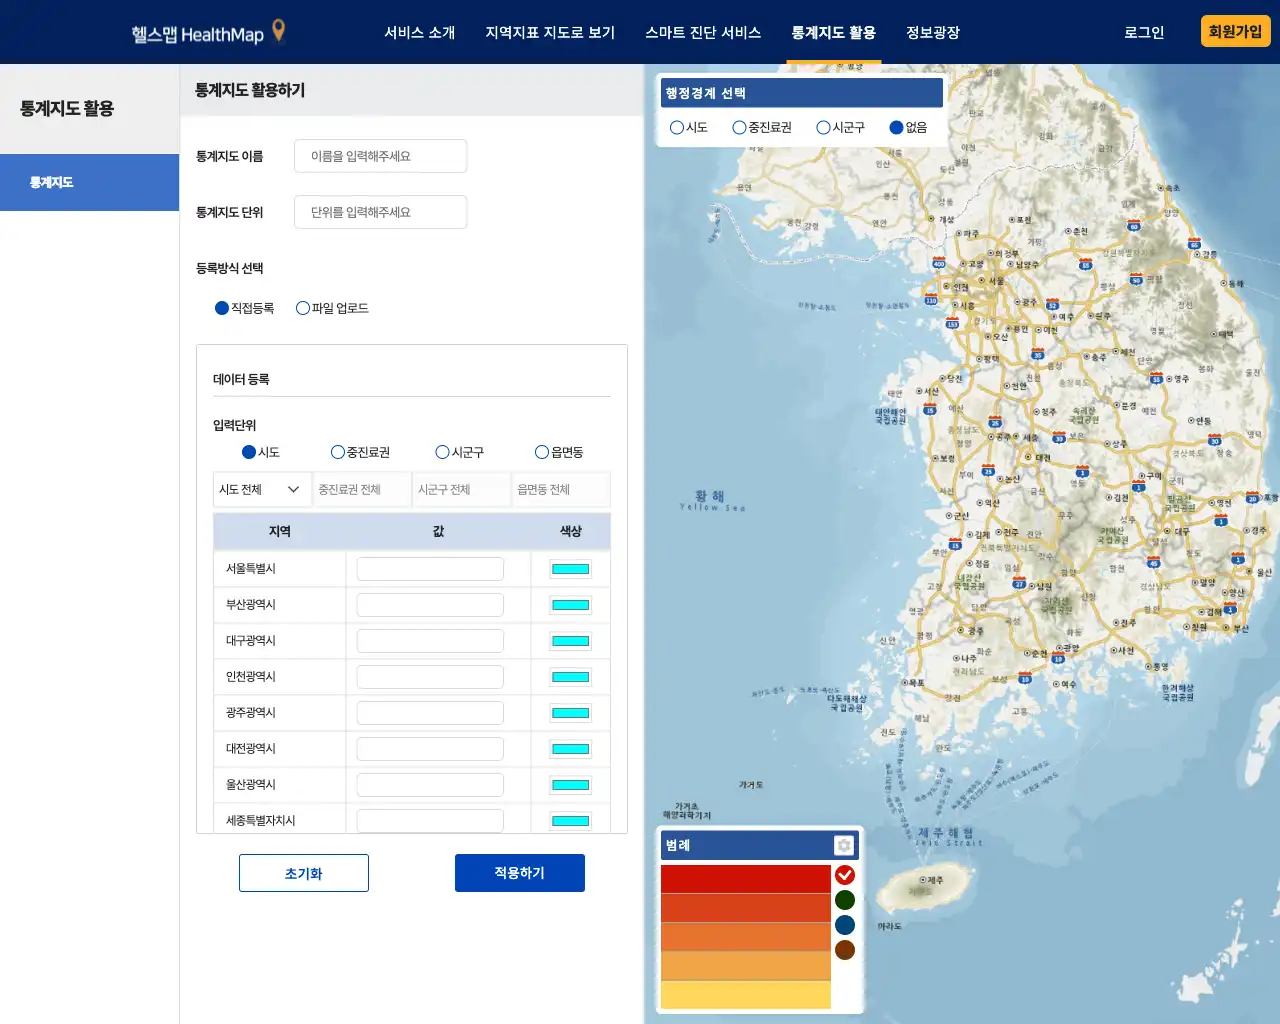Apply settings with the 적용하기 button

point(519,872)
